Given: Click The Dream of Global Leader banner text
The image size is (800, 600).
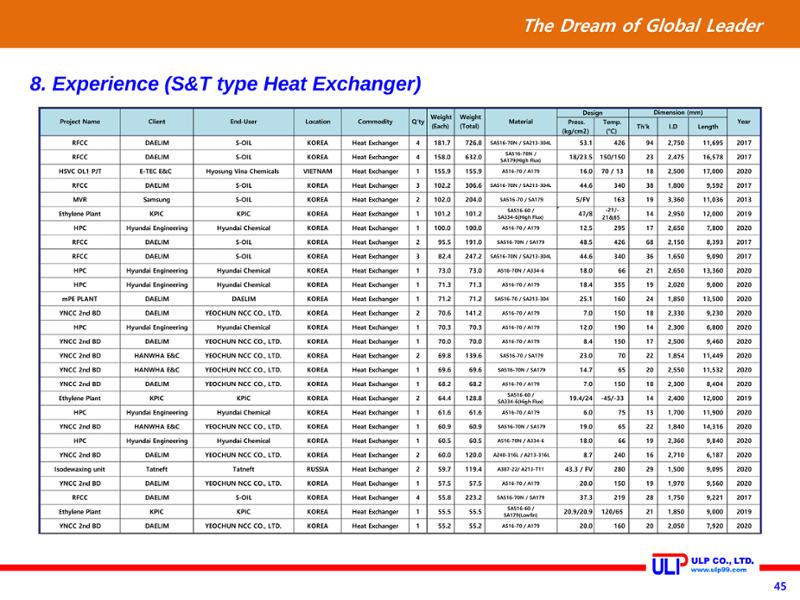Looking at the screenshot, I should [643, 26].
